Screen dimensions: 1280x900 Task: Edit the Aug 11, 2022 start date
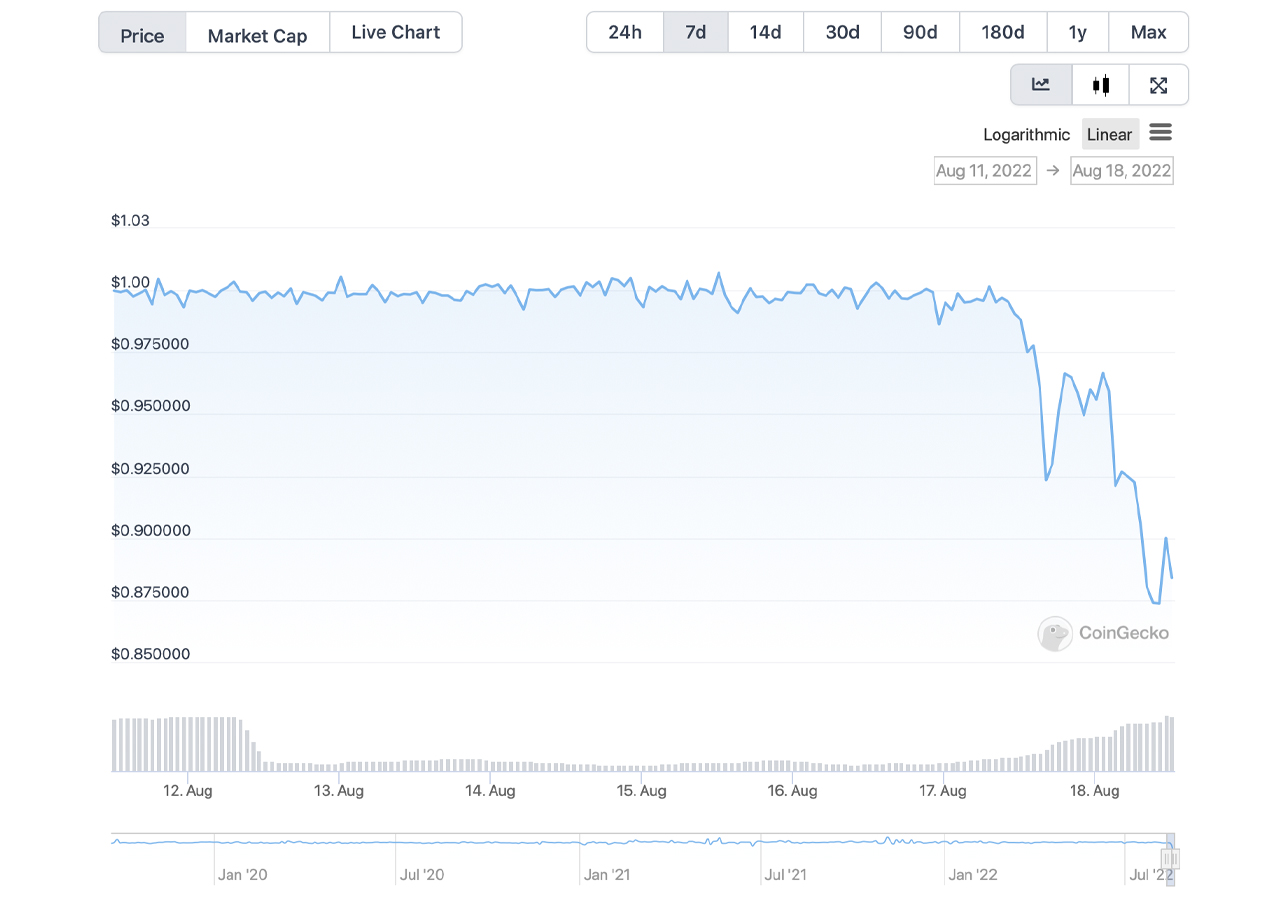(984, 171)
